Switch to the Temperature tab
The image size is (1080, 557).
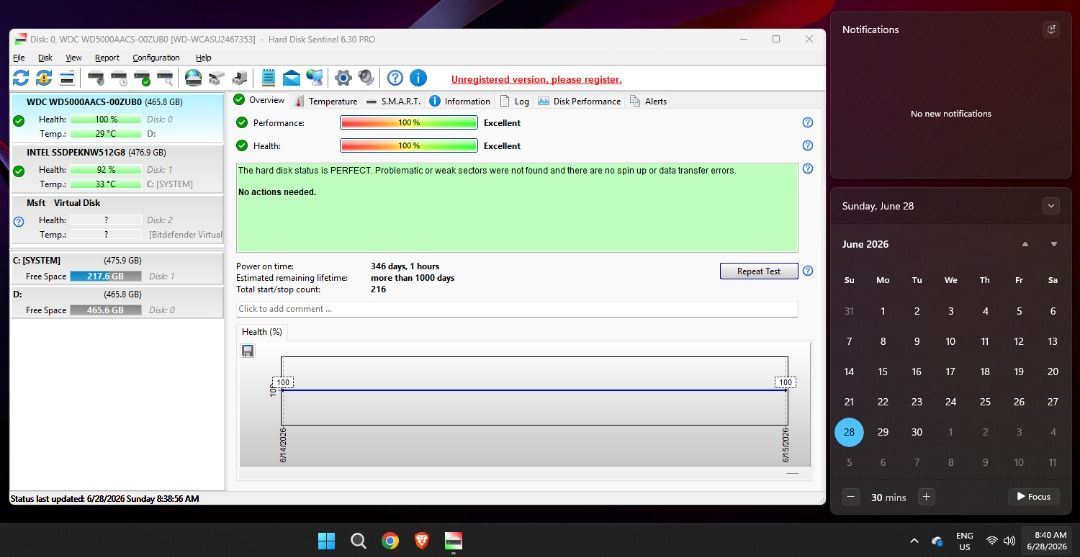[x=326, y=101]
